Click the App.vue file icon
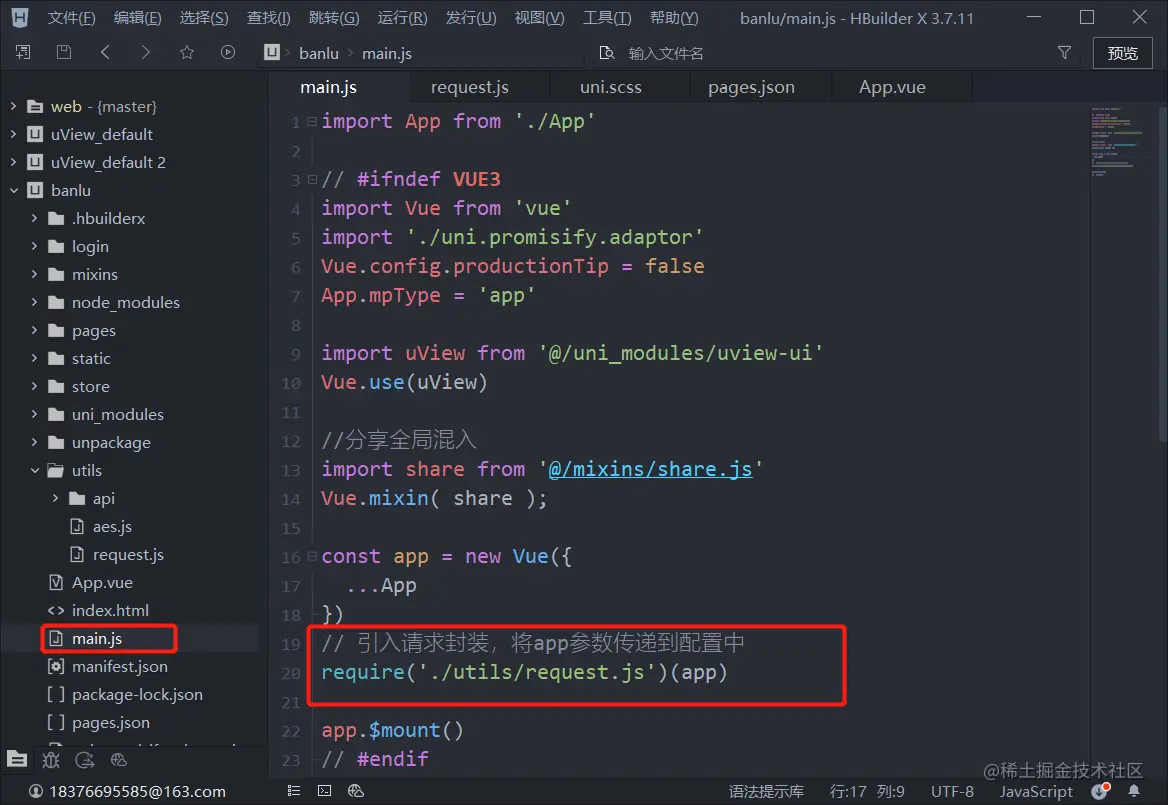 tap(56, 582)
